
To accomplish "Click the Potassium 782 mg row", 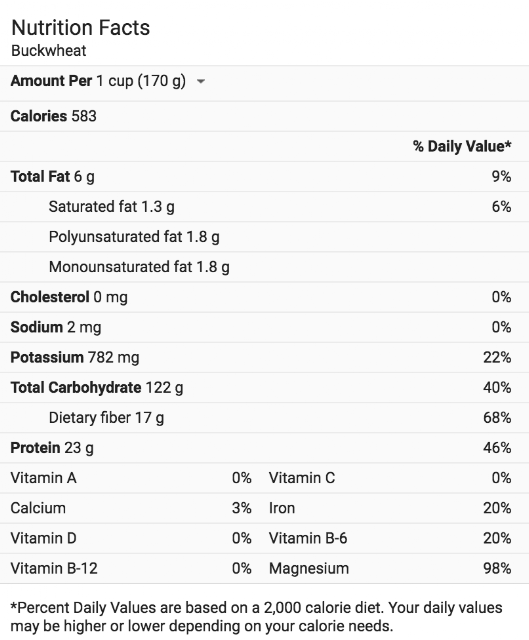I will [x=264, y=358].
